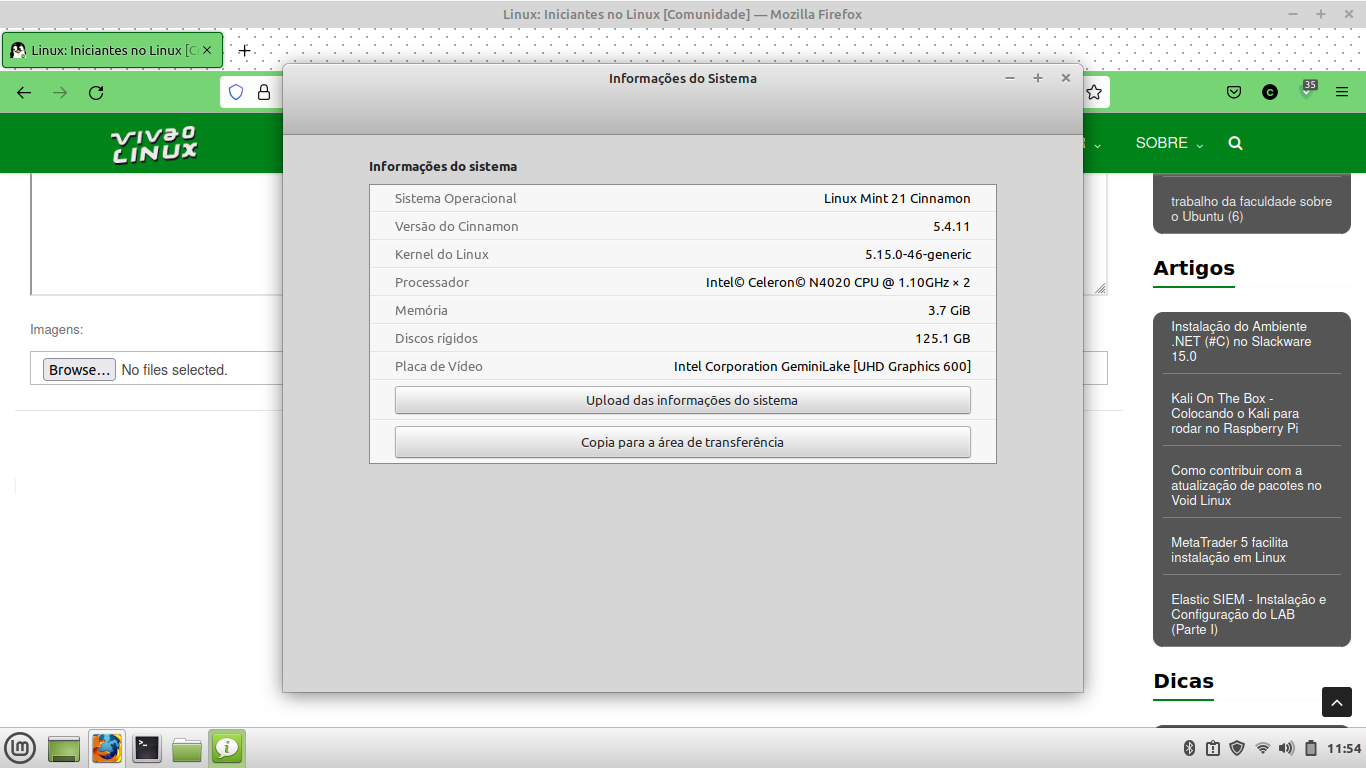Click the Firefox extension icon with badge 35

(1307, 91)
